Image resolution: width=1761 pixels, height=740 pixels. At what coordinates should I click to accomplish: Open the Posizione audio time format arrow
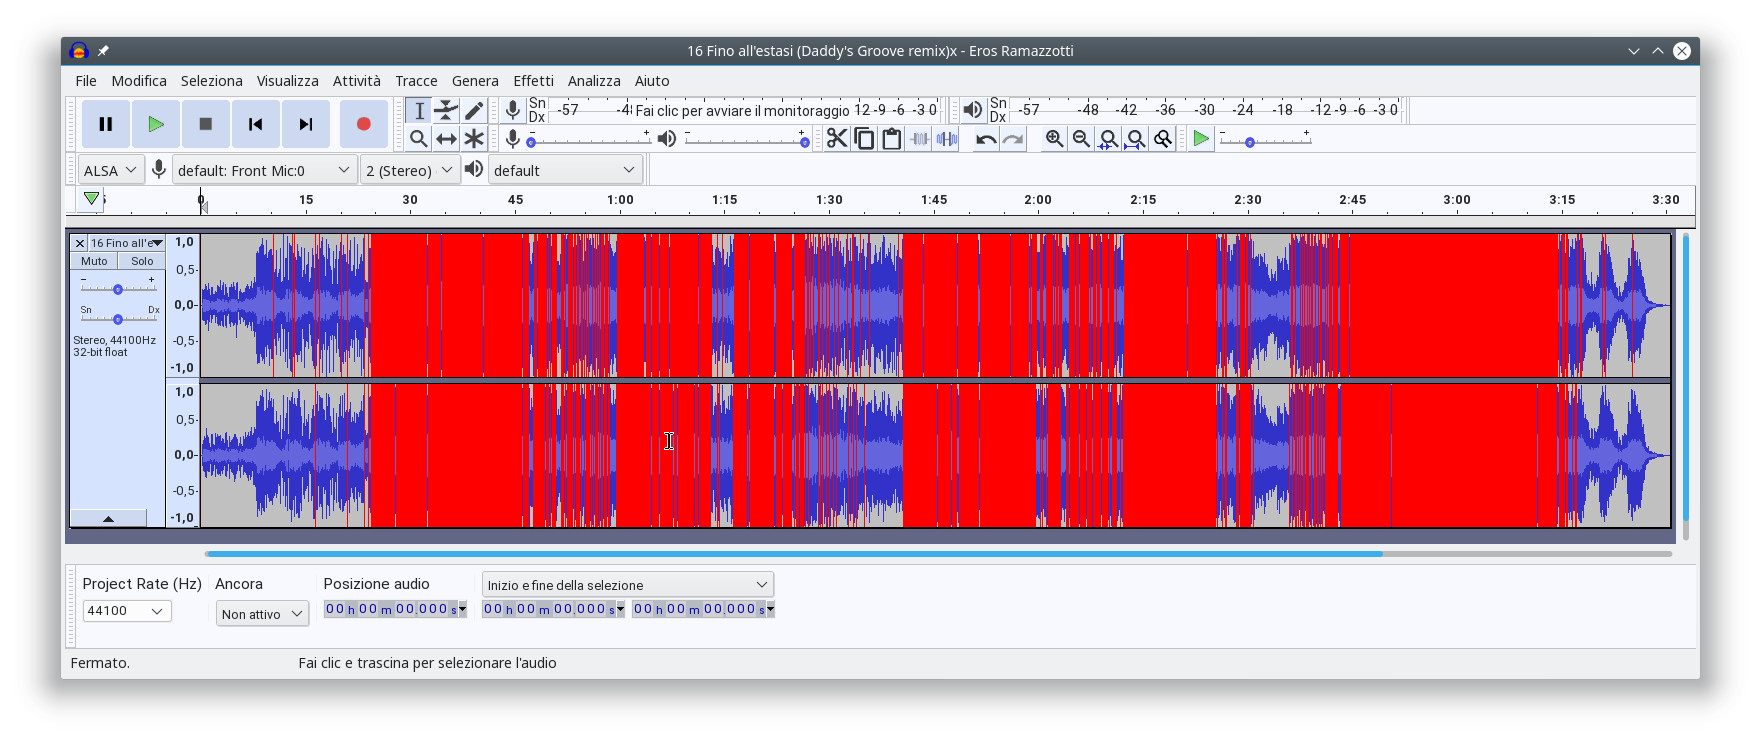(x=462, y=609)
